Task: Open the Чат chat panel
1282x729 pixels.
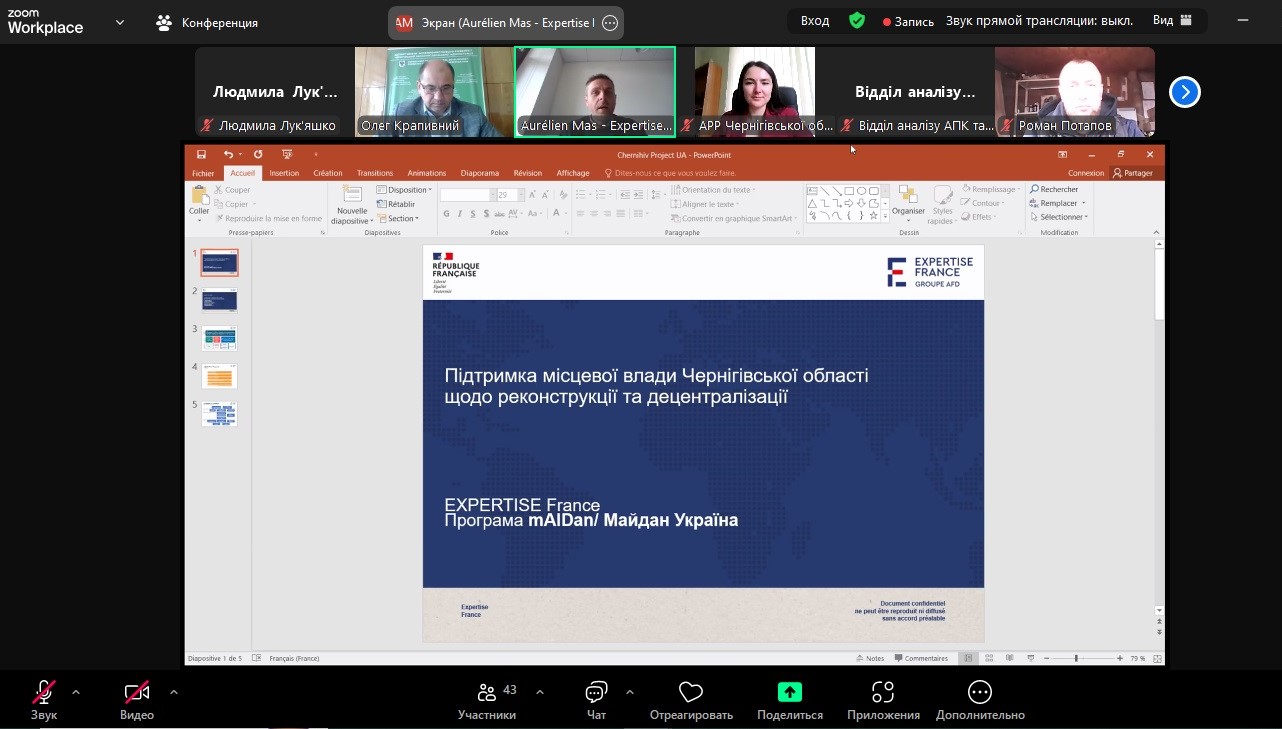Action: [596, 699]
